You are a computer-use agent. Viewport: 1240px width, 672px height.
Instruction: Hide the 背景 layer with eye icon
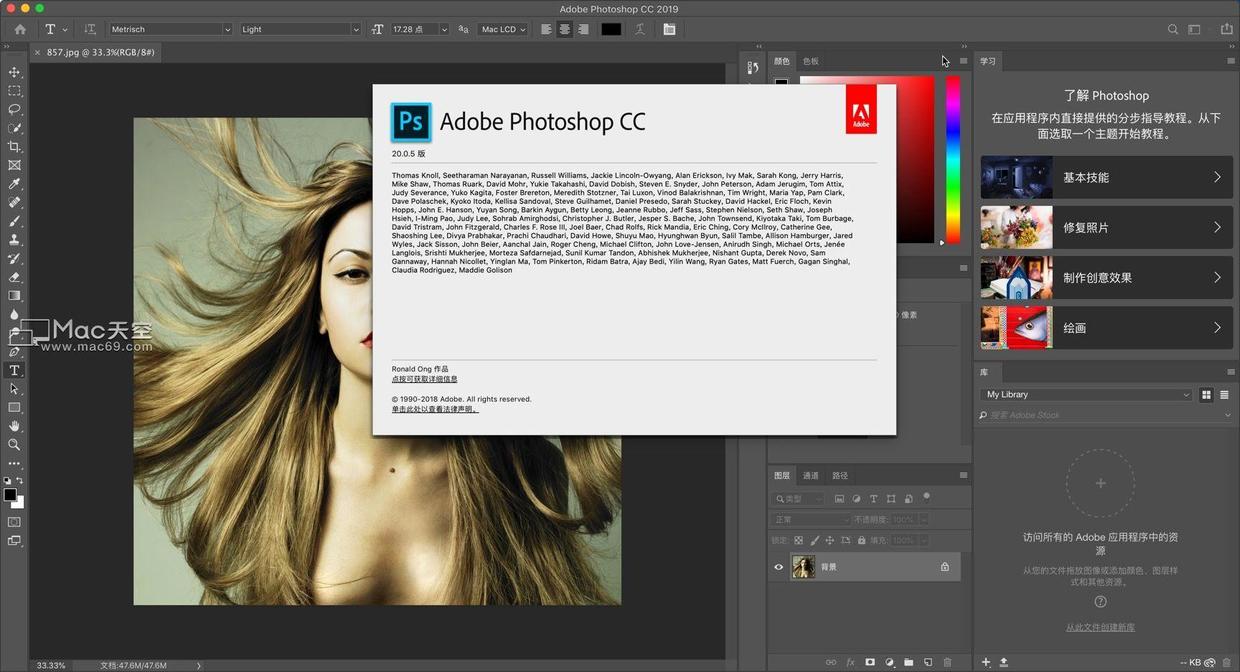click(x=779, y=567)
